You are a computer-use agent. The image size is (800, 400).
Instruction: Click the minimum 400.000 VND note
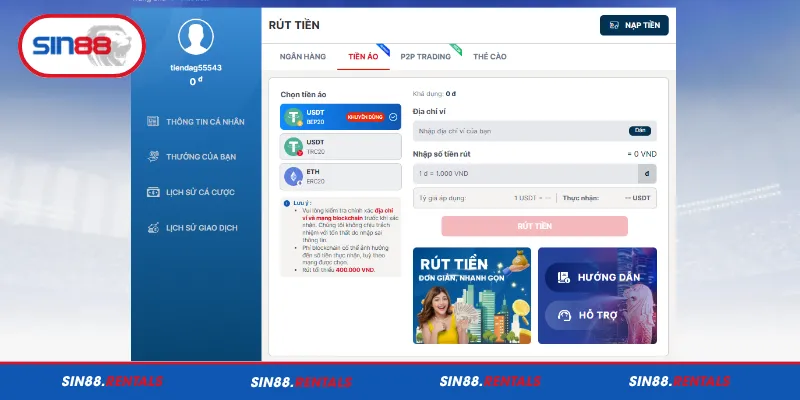[338, 270]
